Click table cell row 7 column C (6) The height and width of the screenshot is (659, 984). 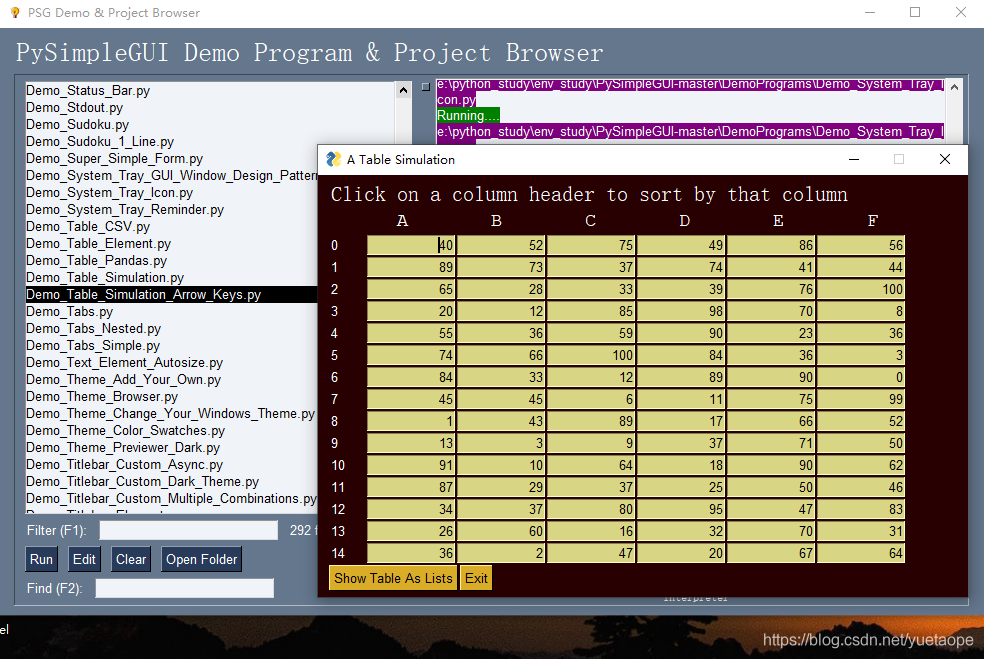tap(591, 399)
